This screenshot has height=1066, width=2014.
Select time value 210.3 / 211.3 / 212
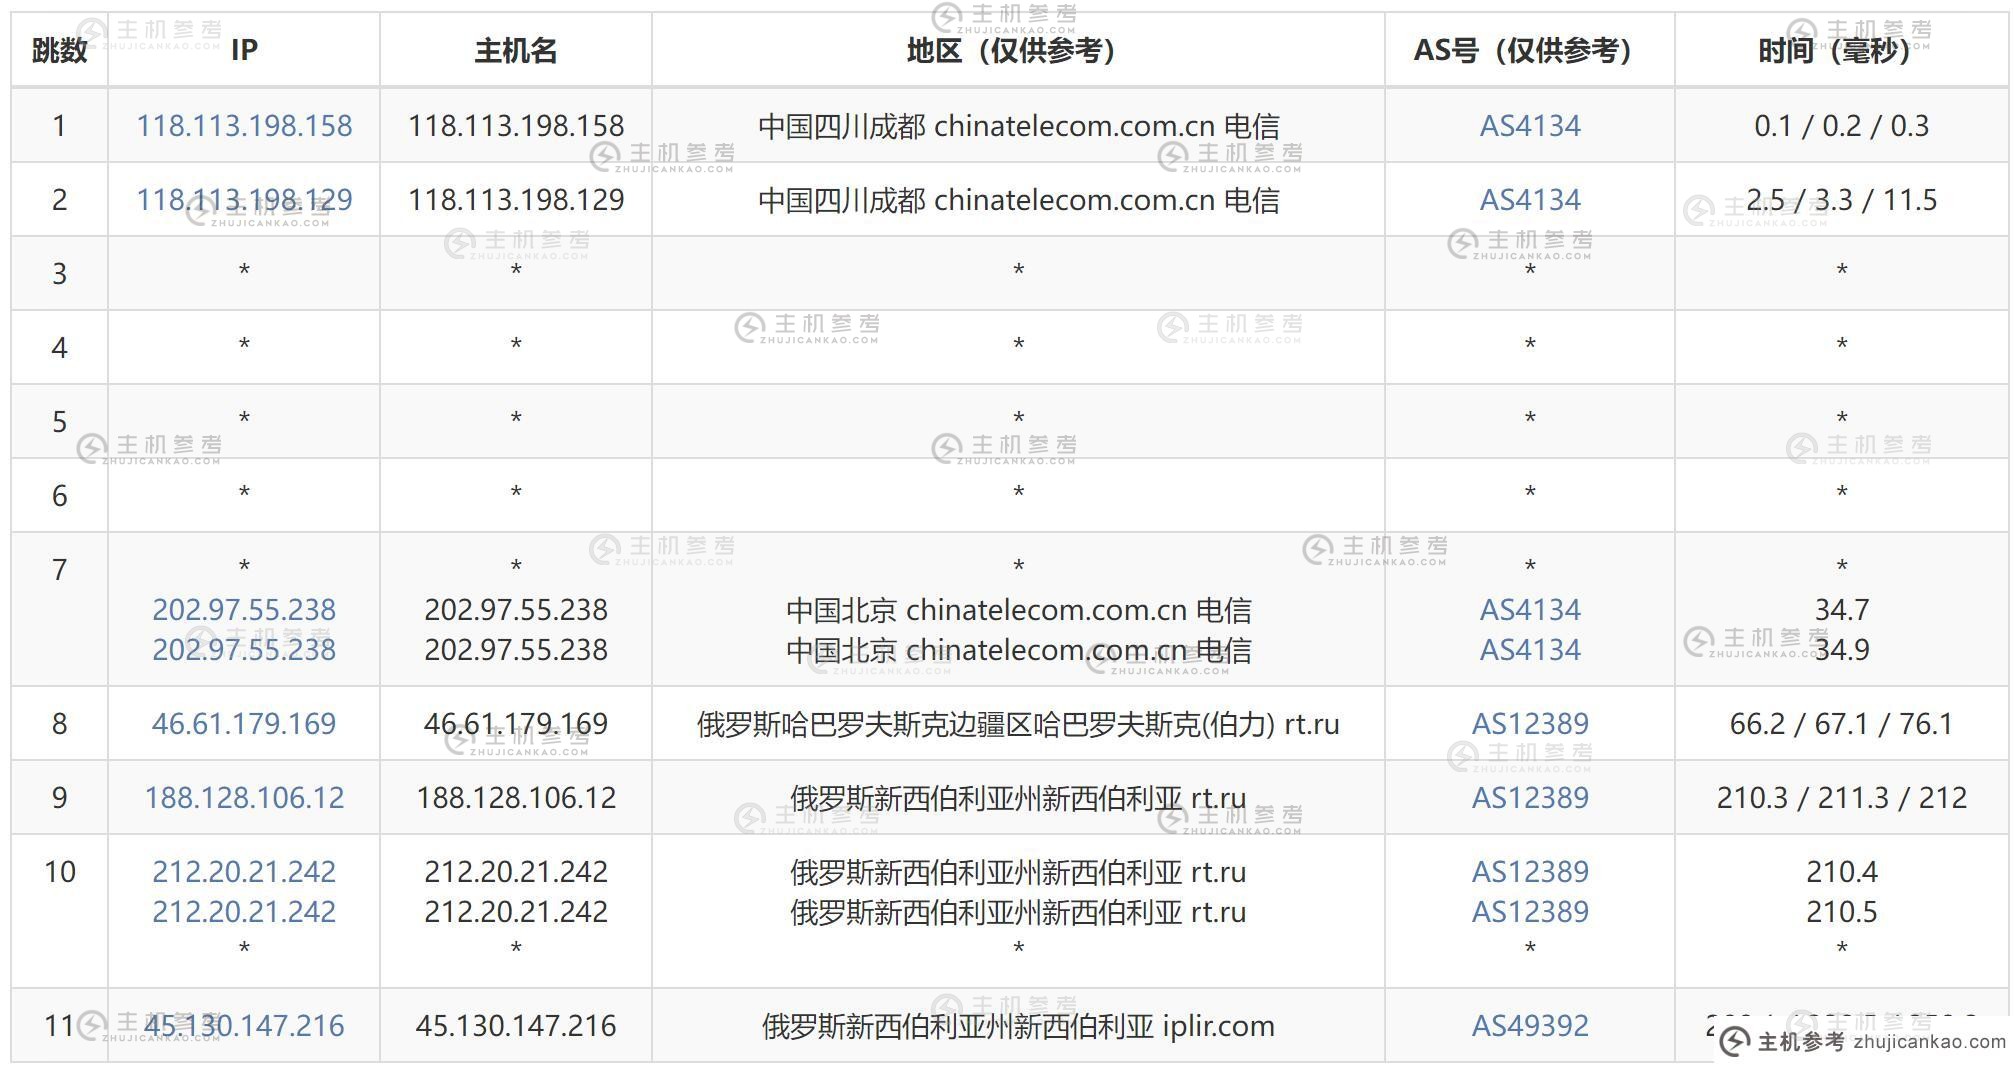1842,798
